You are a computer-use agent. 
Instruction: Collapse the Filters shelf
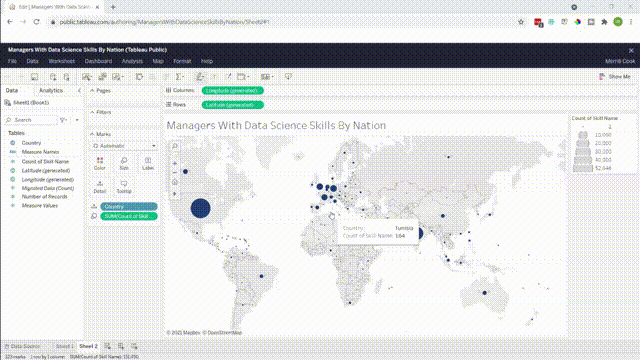coord(92,112)
